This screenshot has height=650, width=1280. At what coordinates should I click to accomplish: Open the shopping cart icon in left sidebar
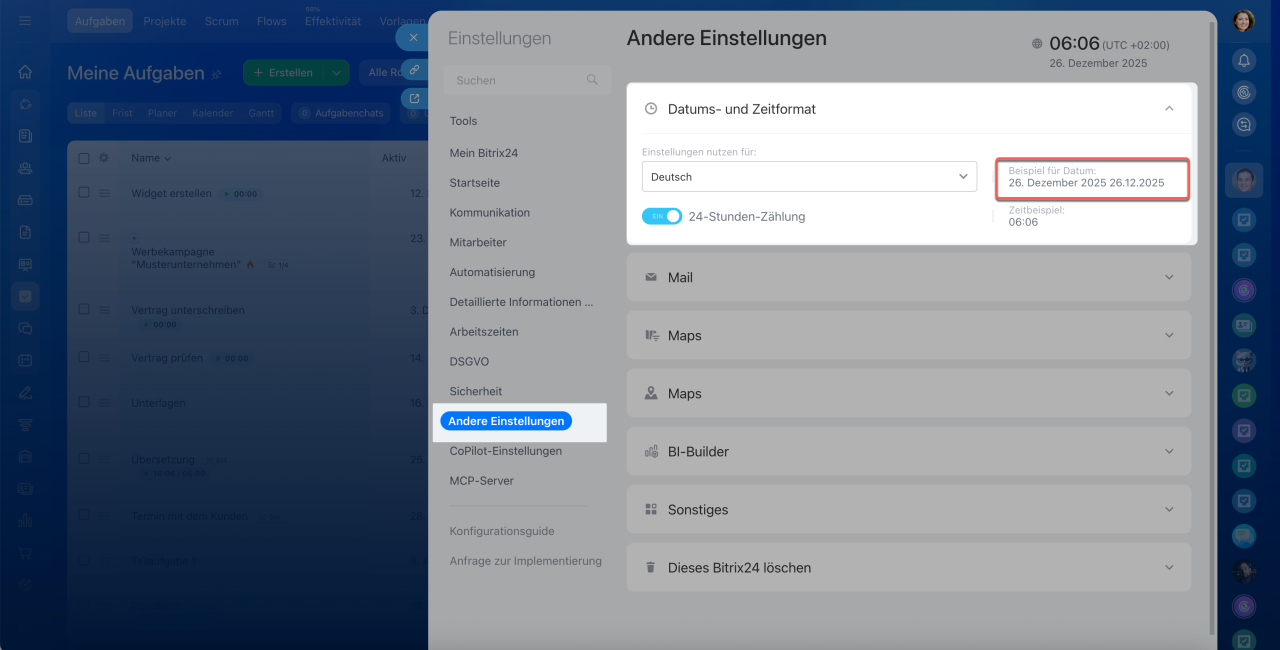coord(25,553)
